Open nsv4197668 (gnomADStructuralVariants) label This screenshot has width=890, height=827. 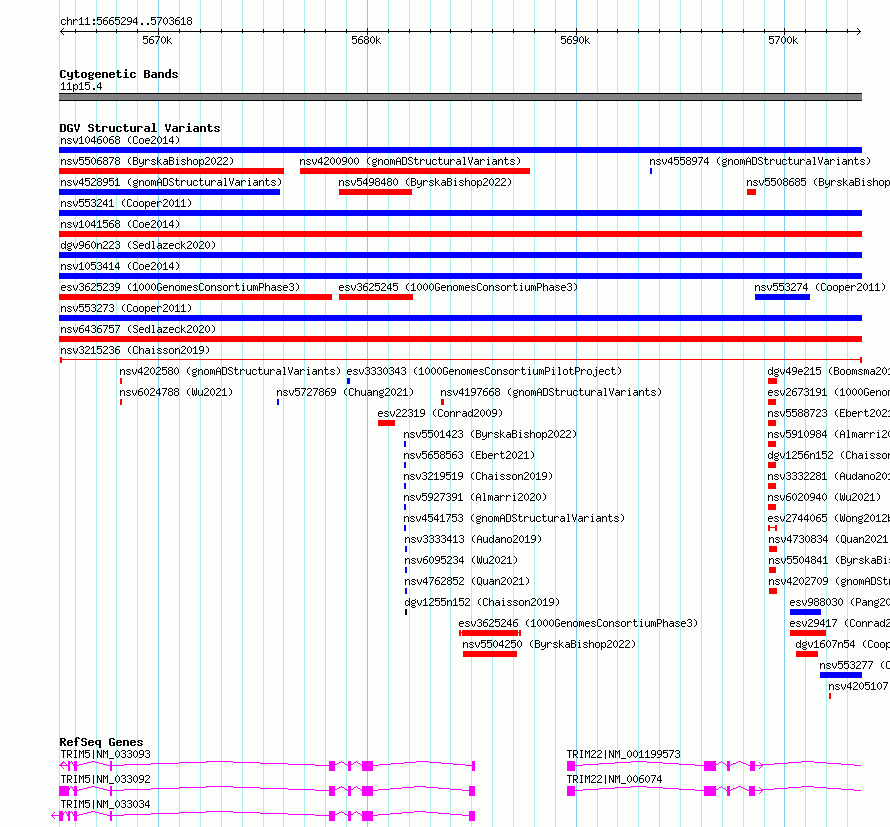[551, 392]
